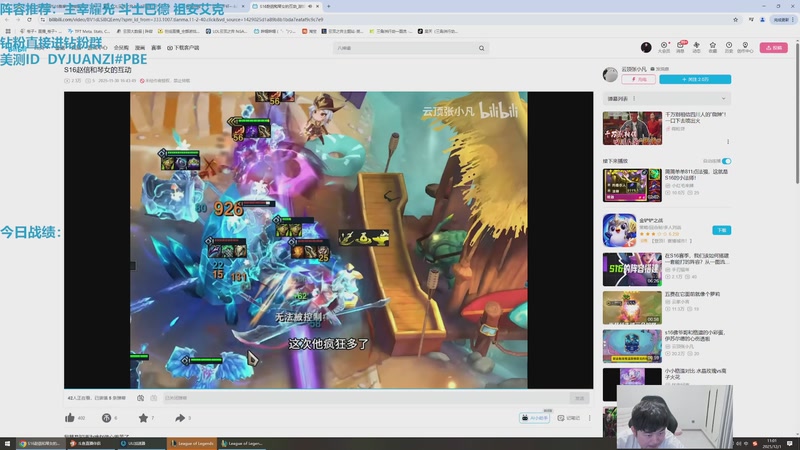
Task: Open three-dot menu on first recommended ad card
Action: pyautogui.click(x=728, y=141)
